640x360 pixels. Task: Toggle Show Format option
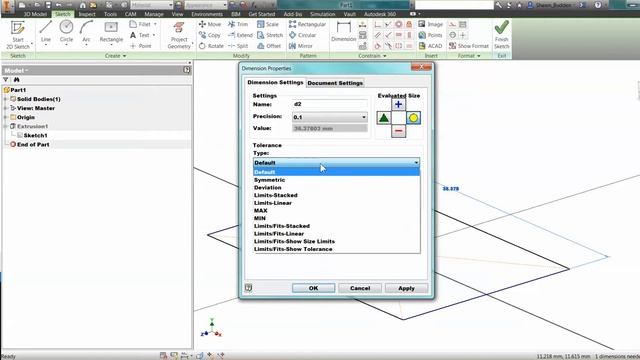point(469,46)
